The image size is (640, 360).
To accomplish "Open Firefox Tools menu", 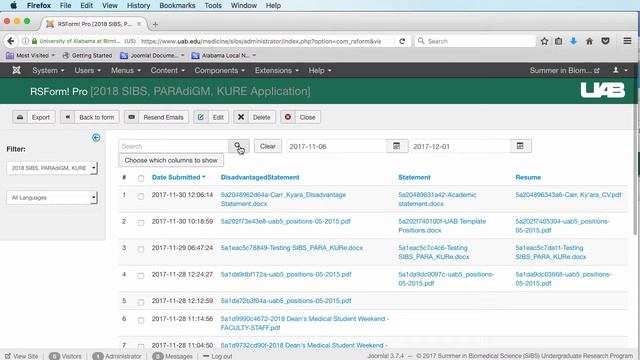I will 213,5.
